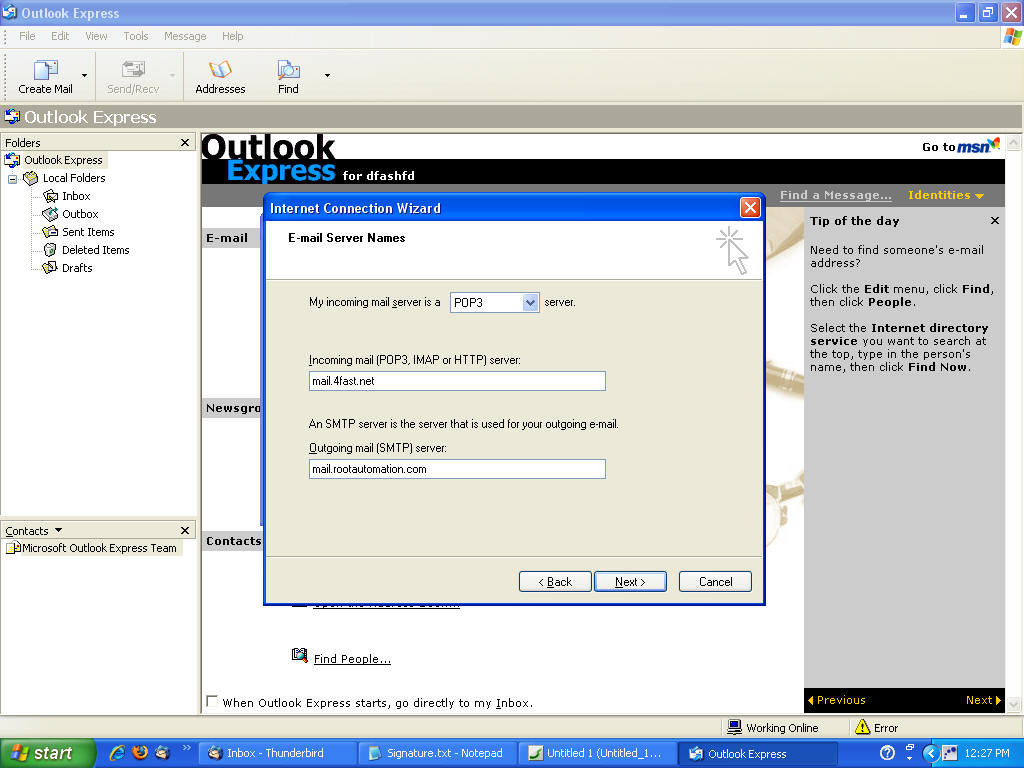Select the Outlook Express root folder icon
Screen dimensions: 1024x768
(x=12, y=160)
